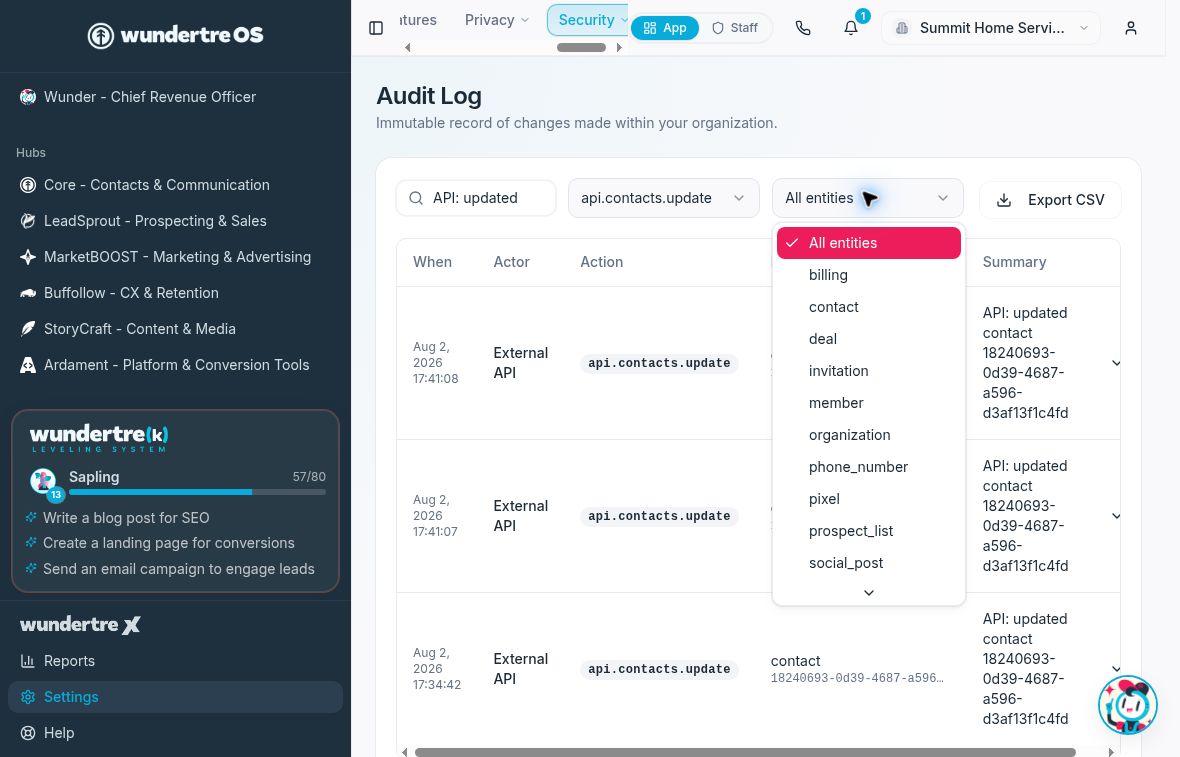This screenshot has height=757, width=1180.
Task: Click the wundertre OS logo
Action: pyautogui.click(x=175, y=35)
